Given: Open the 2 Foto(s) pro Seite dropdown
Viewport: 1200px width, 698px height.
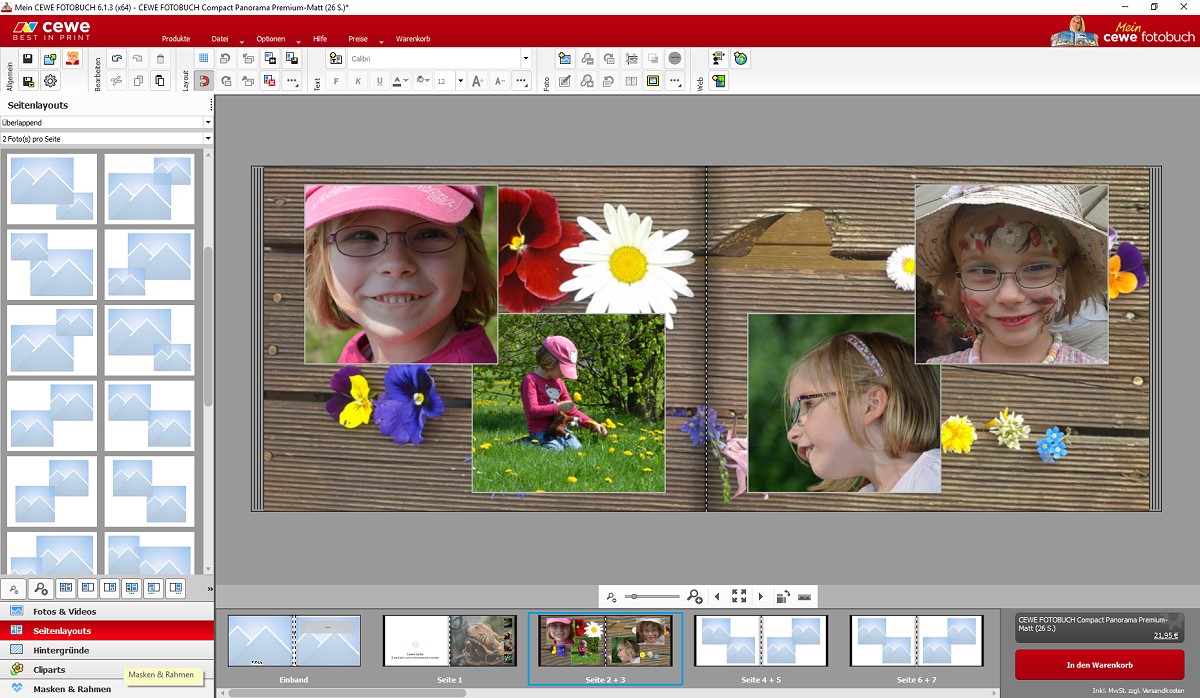Looking at the screenshot, I should click(x=107, y=138).
